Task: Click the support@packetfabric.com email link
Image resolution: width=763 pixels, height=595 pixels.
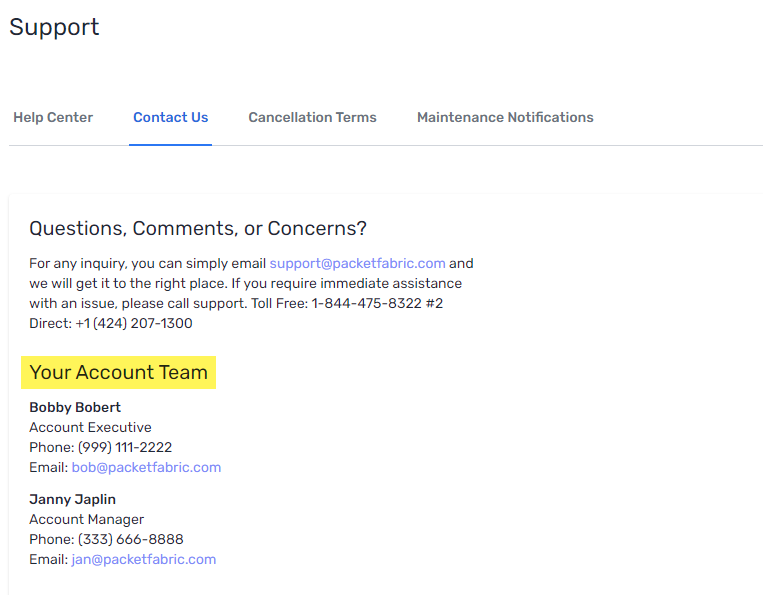Action: 357,264
